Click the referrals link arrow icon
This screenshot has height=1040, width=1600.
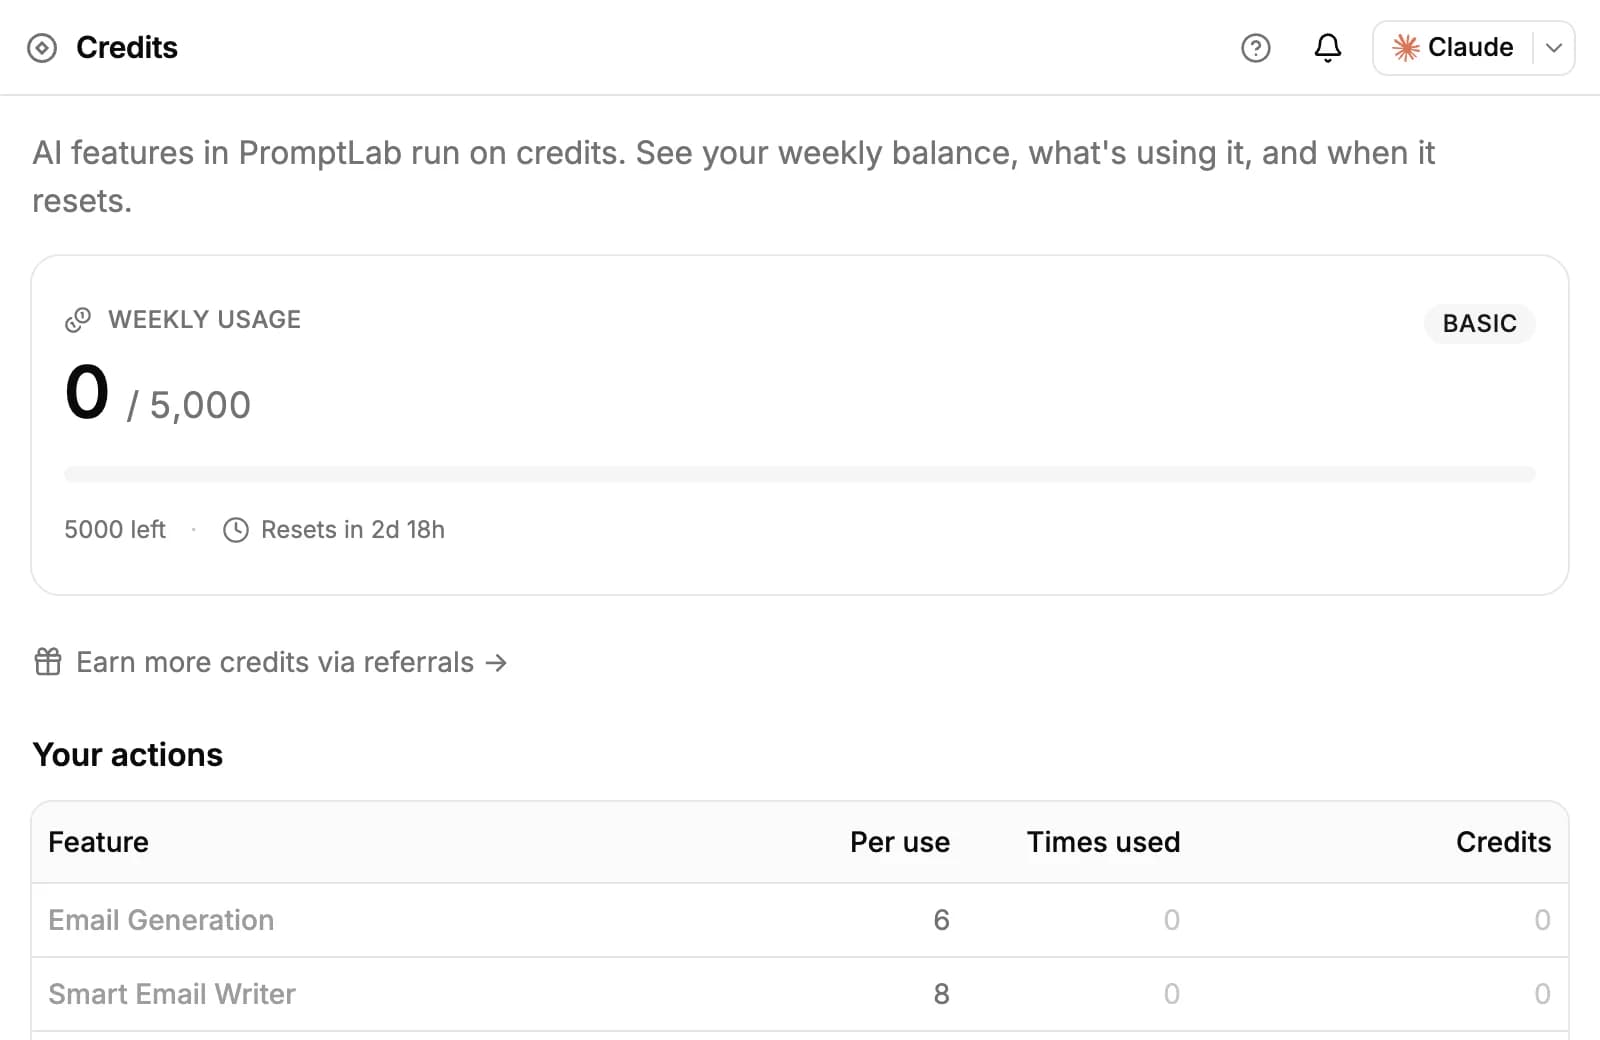pyautogui.click(x=496, y=662)
